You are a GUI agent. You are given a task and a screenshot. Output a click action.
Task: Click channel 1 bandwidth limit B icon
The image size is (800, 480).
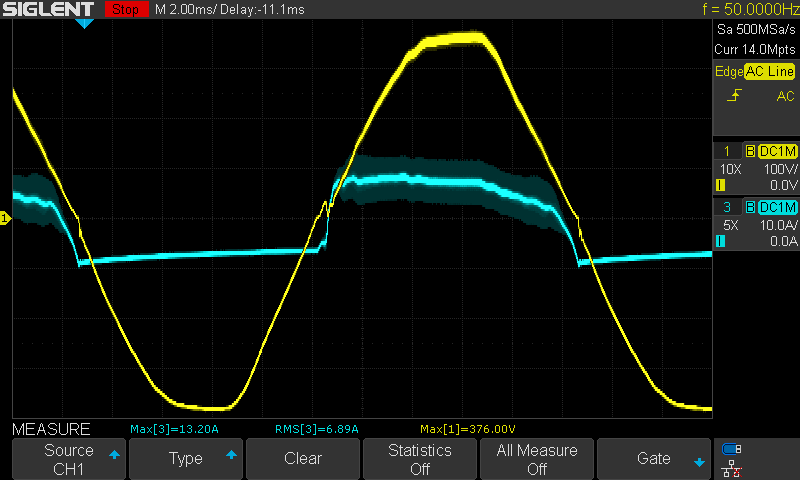pos(750,151)
